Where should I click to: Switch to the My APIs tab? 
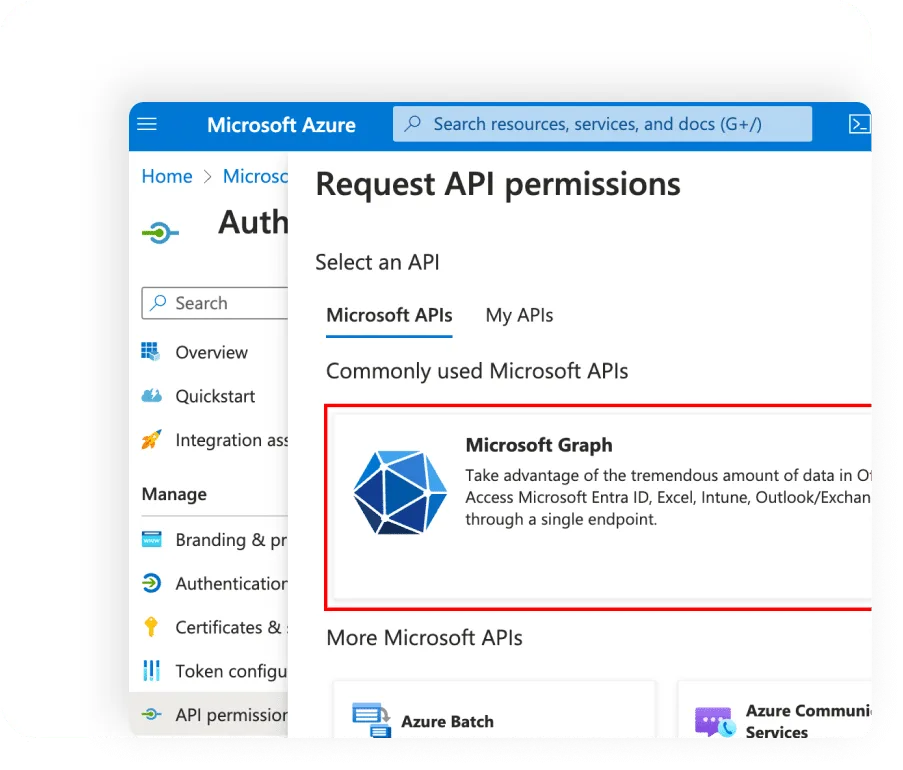point(519,315)
